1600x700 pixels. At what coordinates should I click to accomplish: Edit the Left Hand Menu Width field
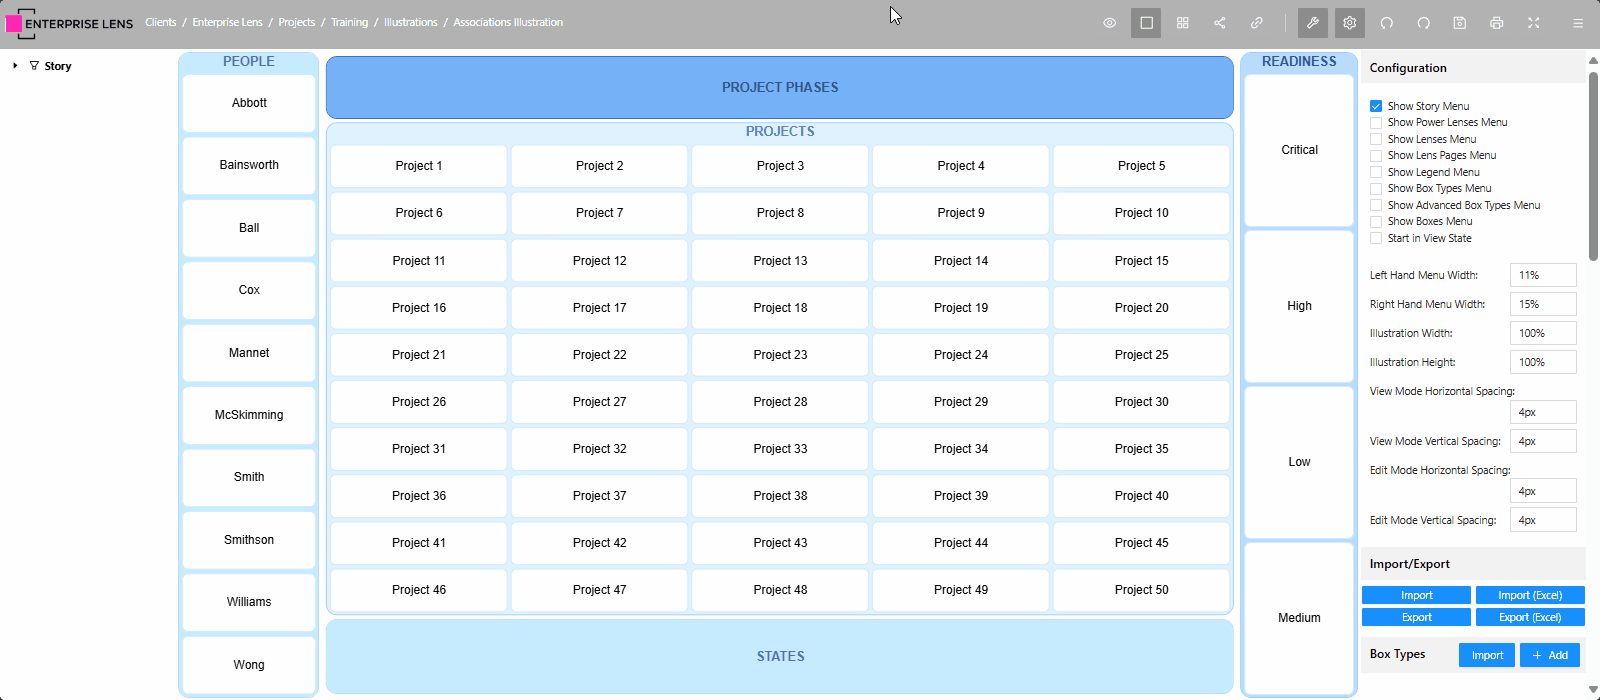1543,275
